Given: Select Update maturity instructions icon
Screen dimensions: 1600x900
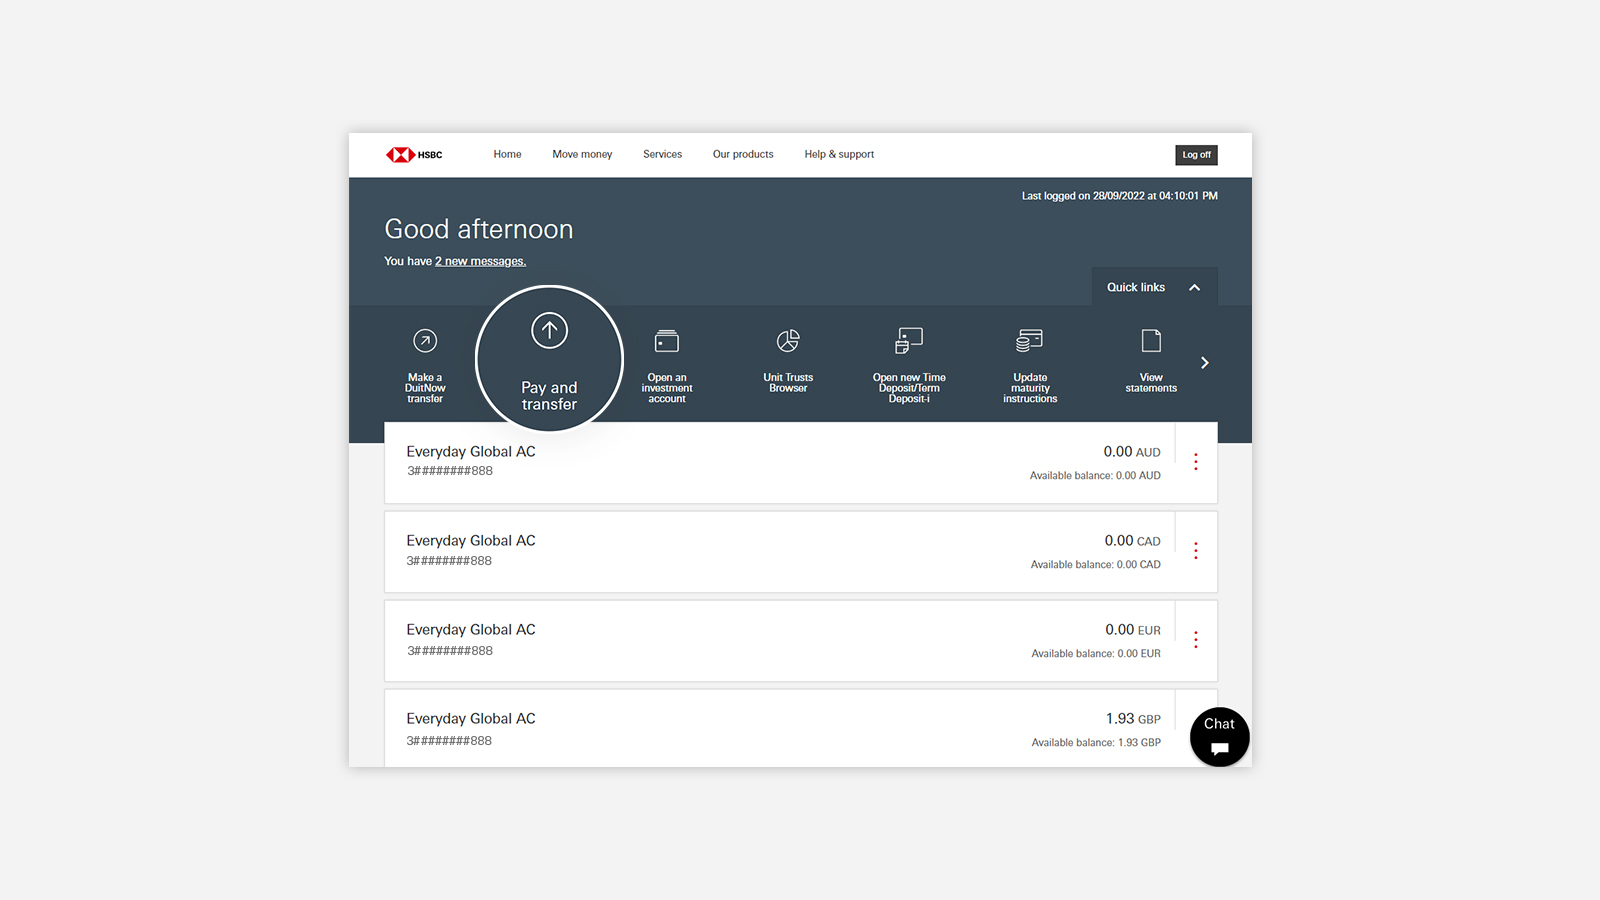Looking at the screenshot, I should (x=1030, y=341).
